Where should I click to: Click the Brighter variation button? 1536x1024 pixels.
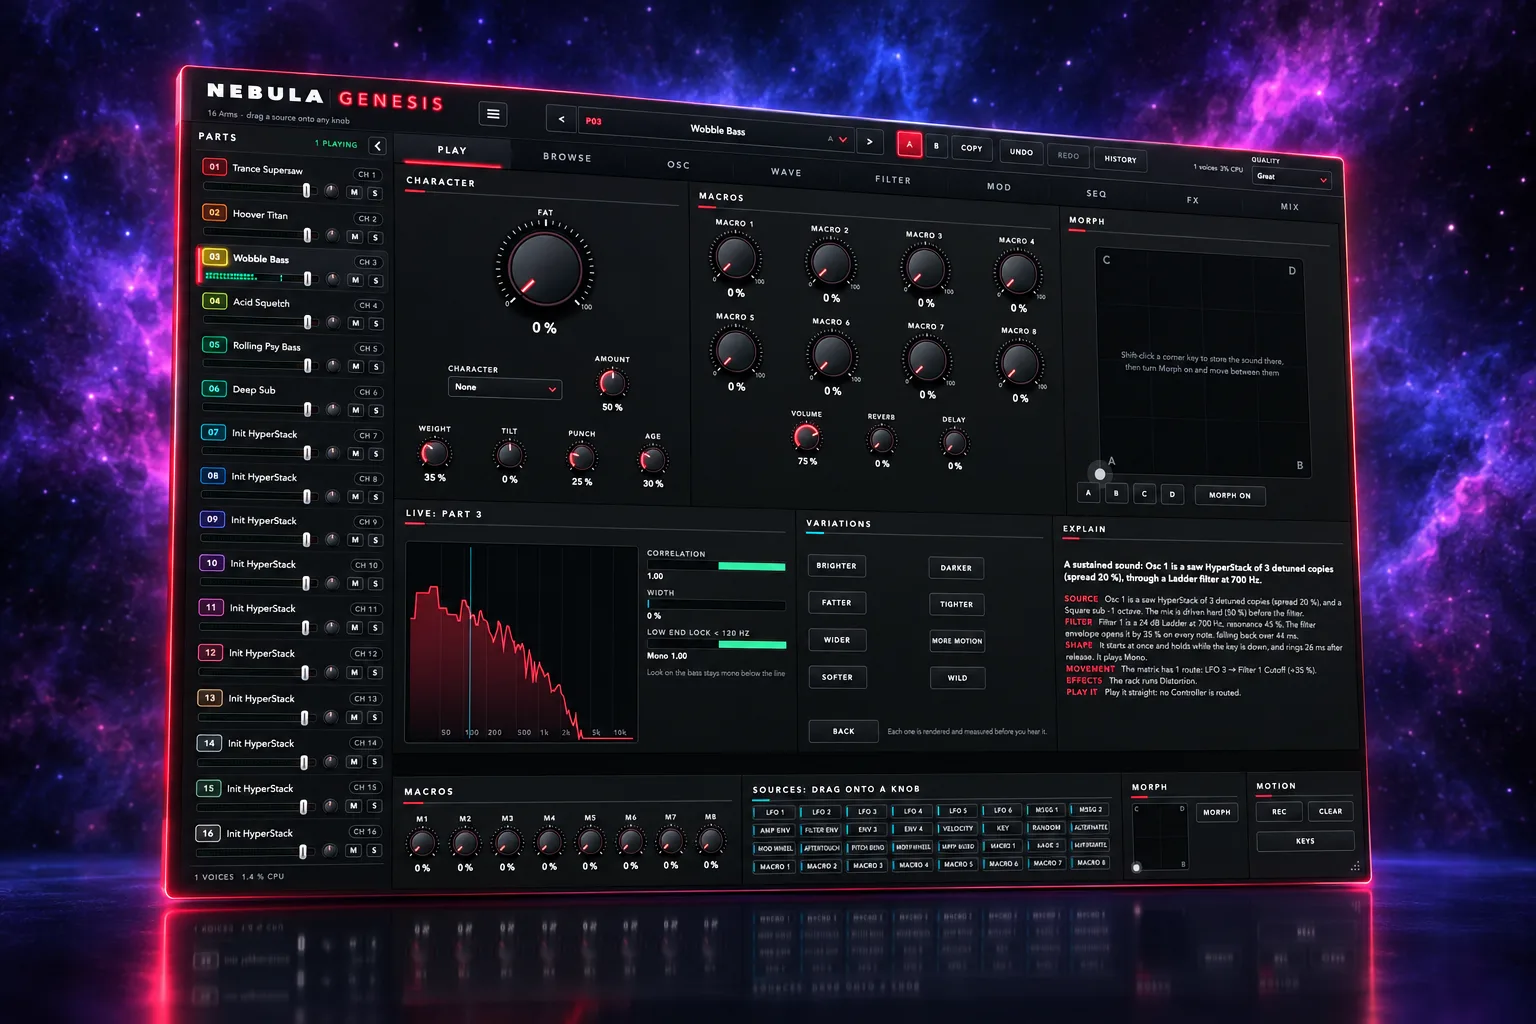(x=836, y=566)
